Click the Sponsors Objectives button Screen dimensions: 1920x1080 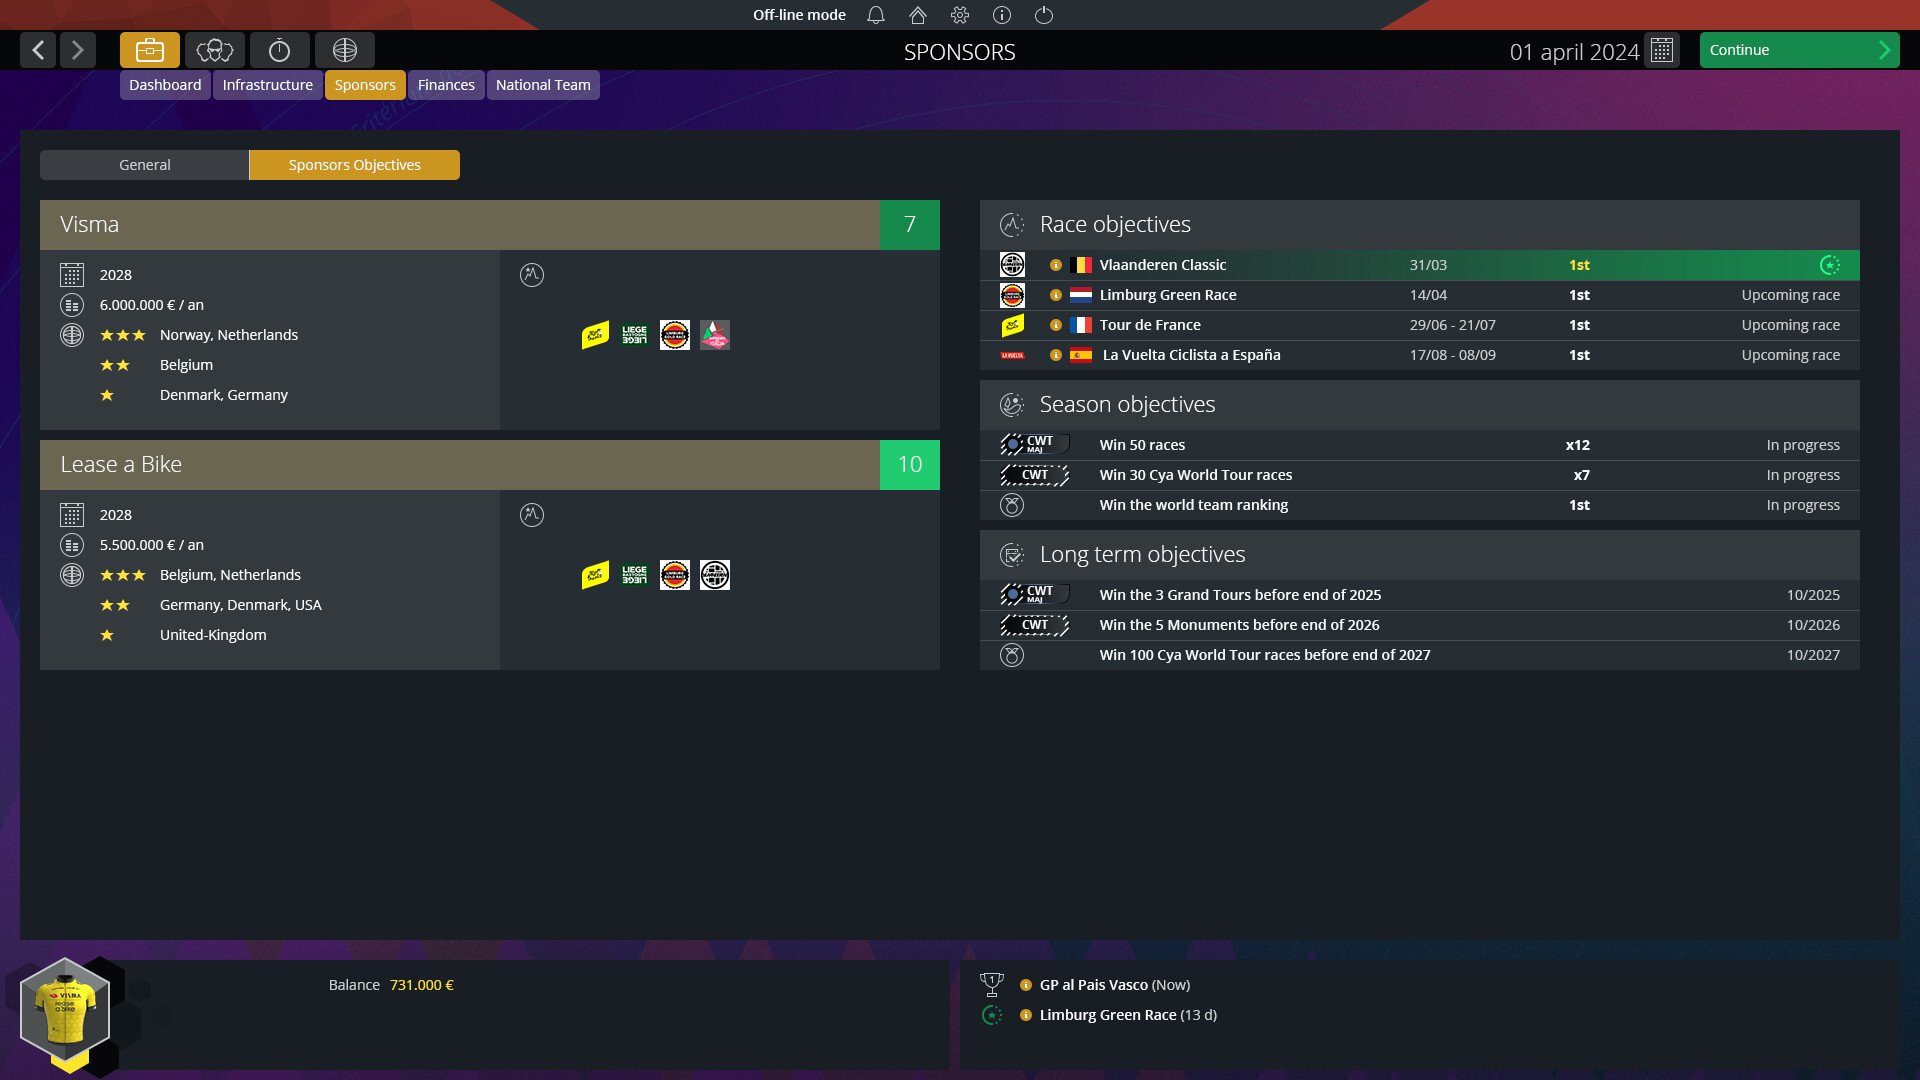(x=353, y=164)
